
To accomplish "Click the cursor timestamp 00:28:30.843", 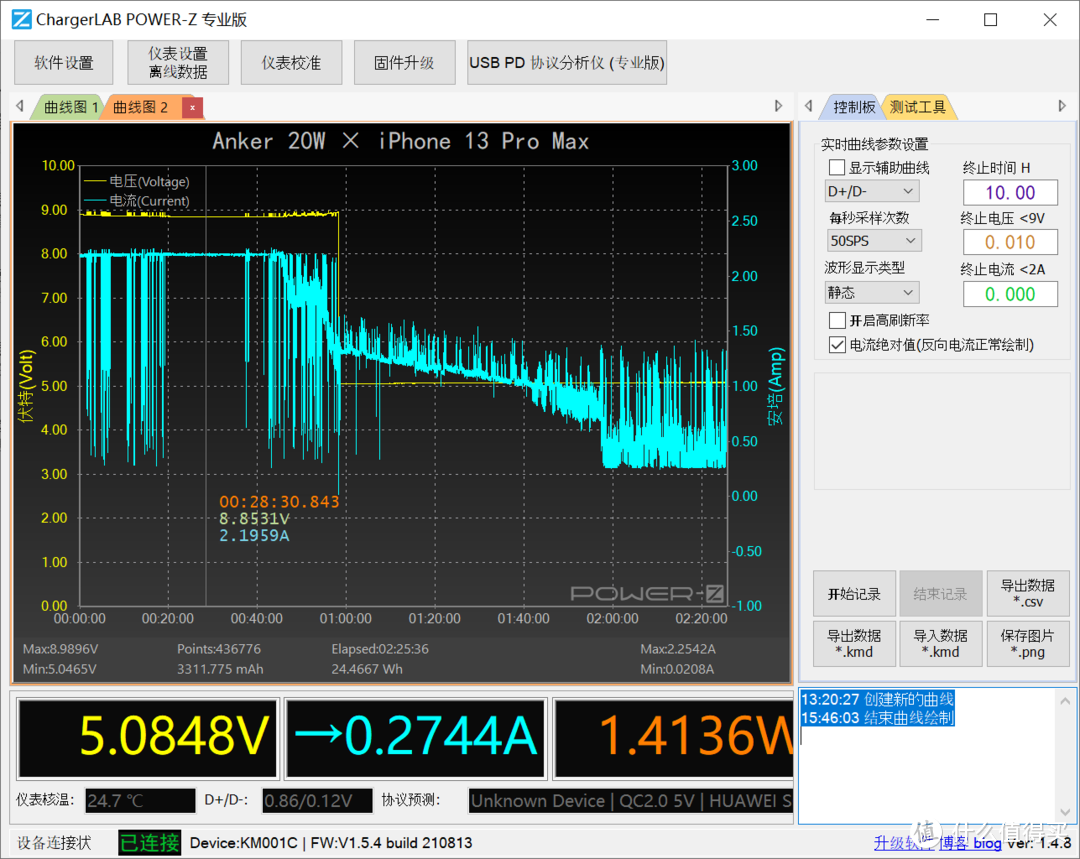I will click(279, 501).
